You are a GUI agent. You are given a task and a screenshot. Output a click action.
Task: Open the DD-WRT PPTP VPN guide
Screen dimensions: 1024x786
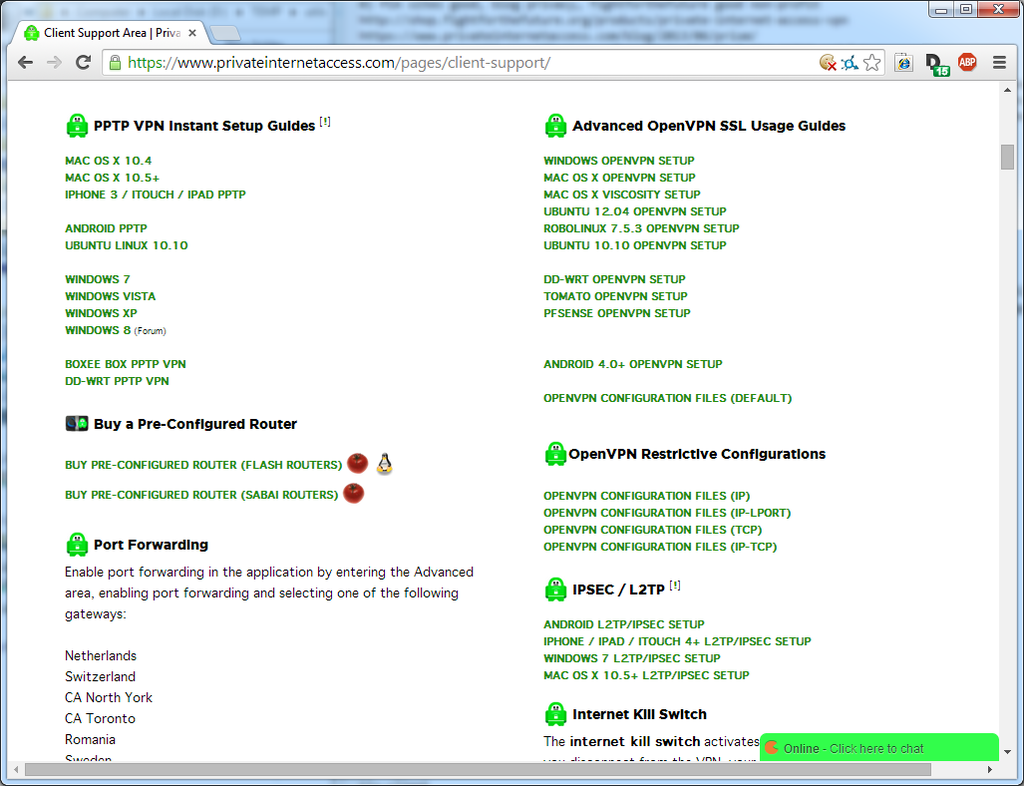pyautogui.click(x=117, y=381)
